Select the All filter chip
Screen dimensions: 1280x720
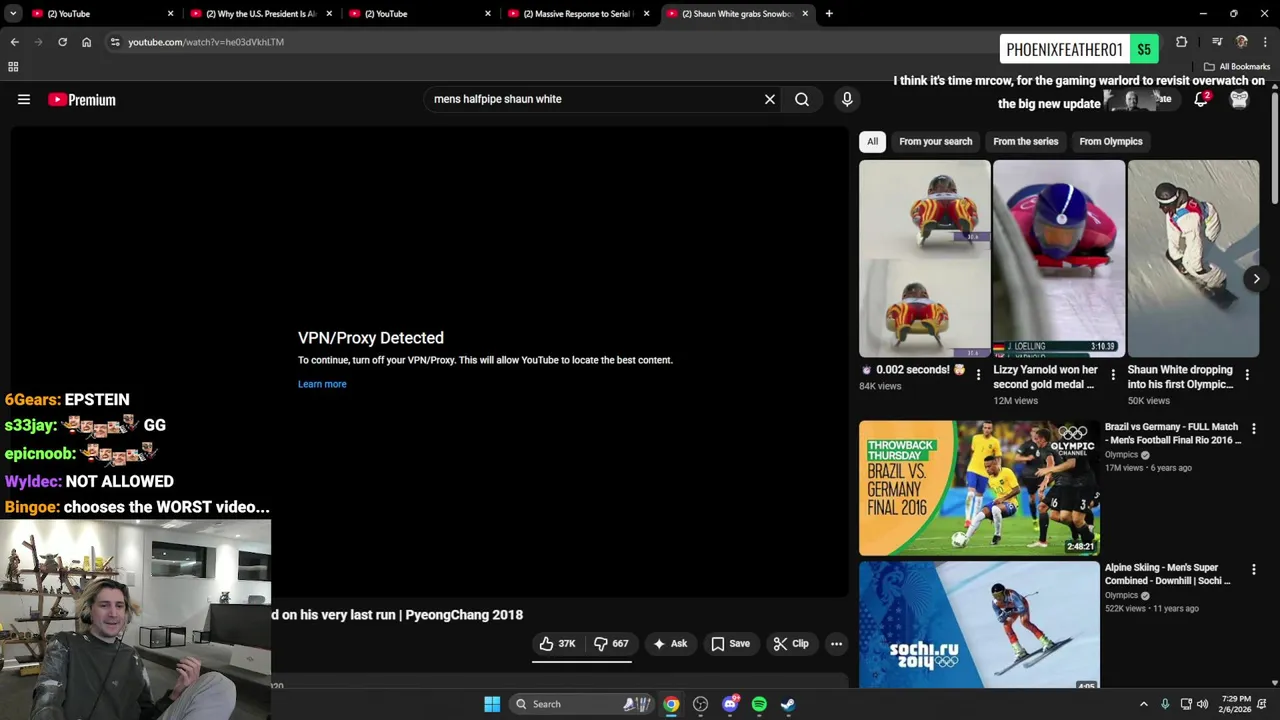click(872, 141)
